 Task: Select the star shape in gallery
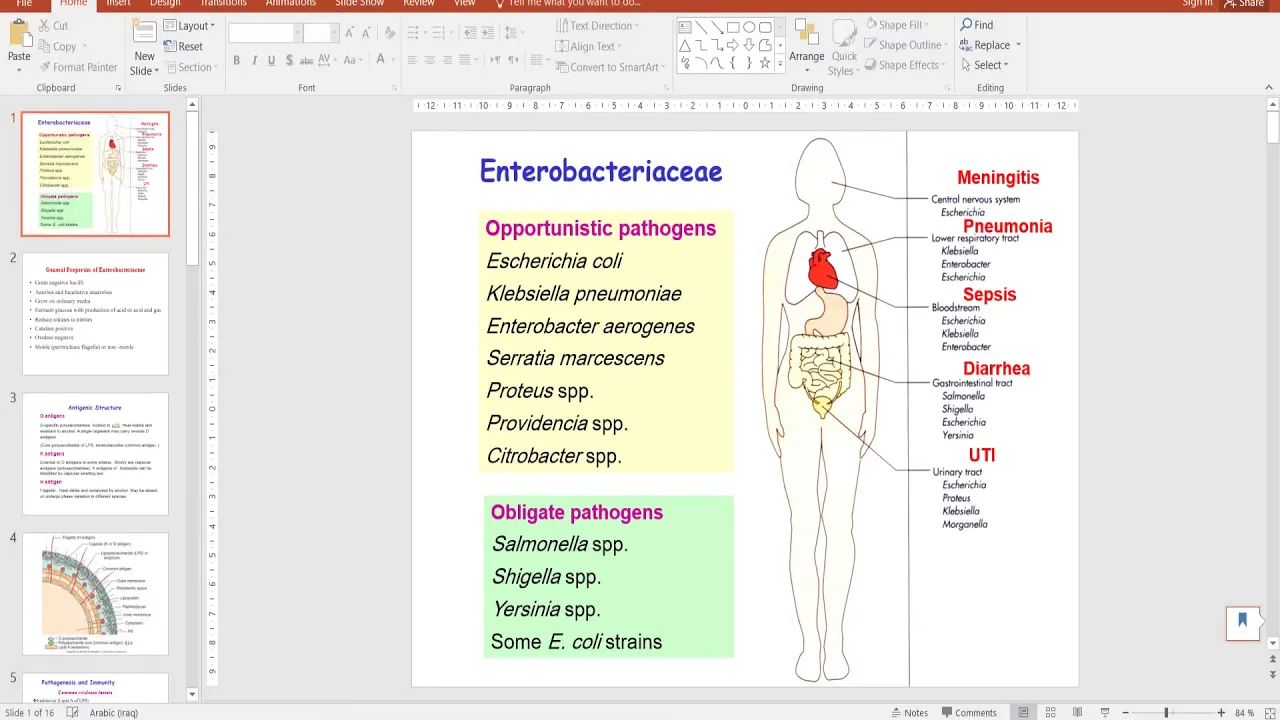[765, 63]
